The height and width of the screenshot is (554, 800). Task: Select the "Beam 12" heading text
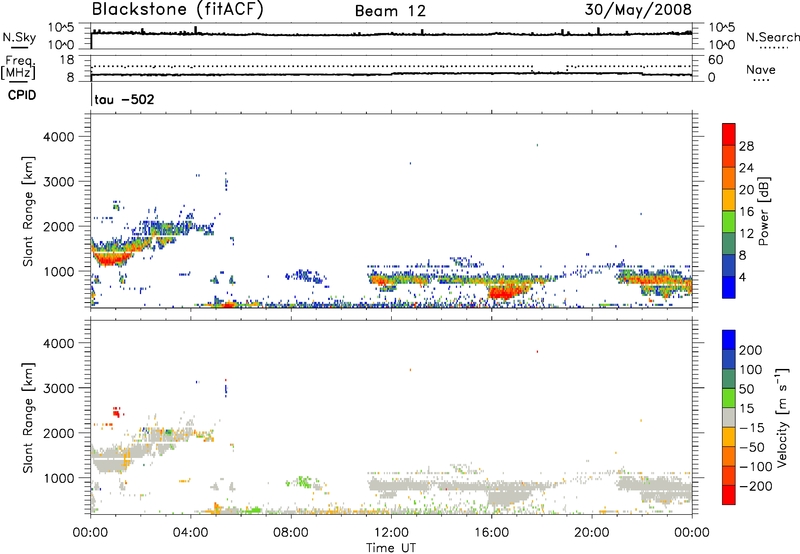(390, 11)
